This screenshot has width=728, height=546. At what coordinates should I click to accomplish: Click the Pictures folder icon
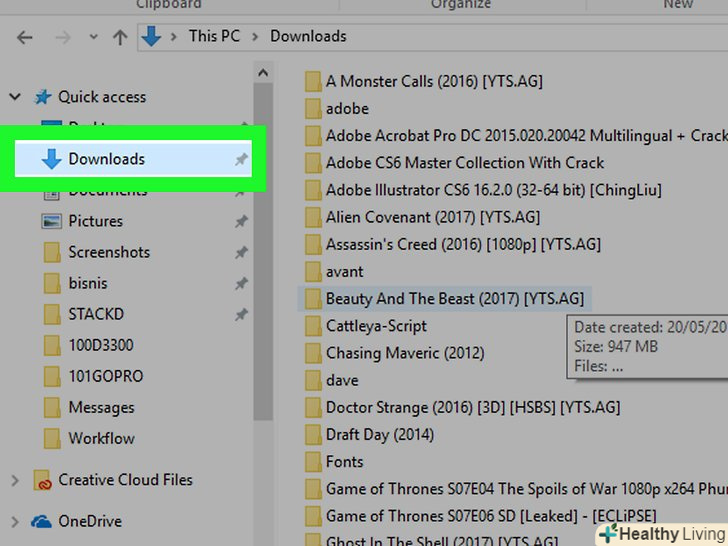click(51, 221)
